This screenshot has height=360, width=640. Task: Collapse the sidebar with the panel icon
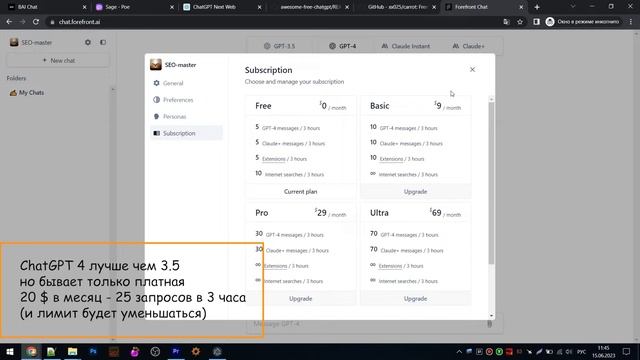click(x=103, y=42)
